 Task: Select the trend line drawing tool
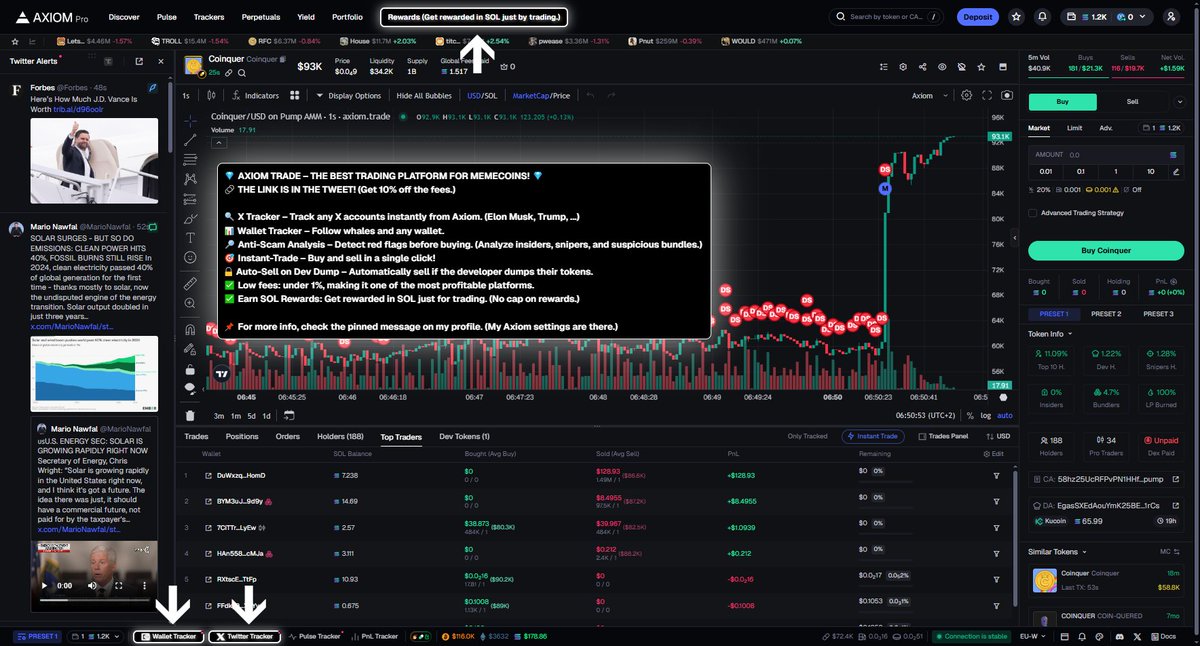coord(190,141)
